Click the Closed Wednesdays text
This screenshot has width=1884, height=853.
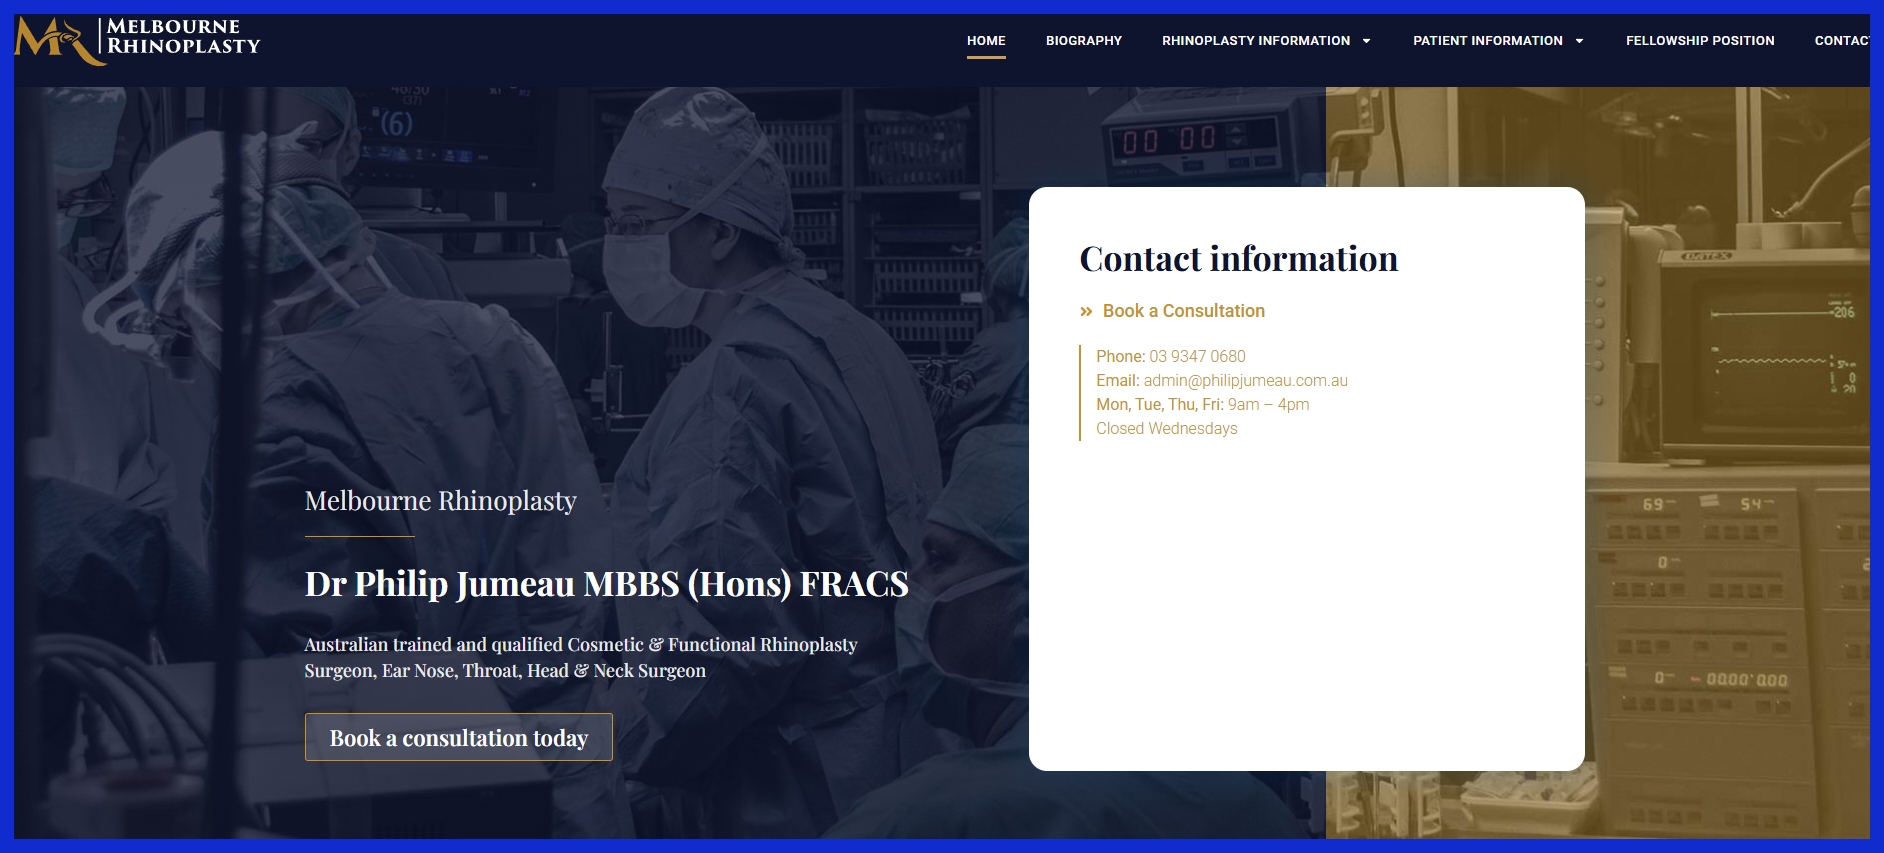(x=1166, y=429)
